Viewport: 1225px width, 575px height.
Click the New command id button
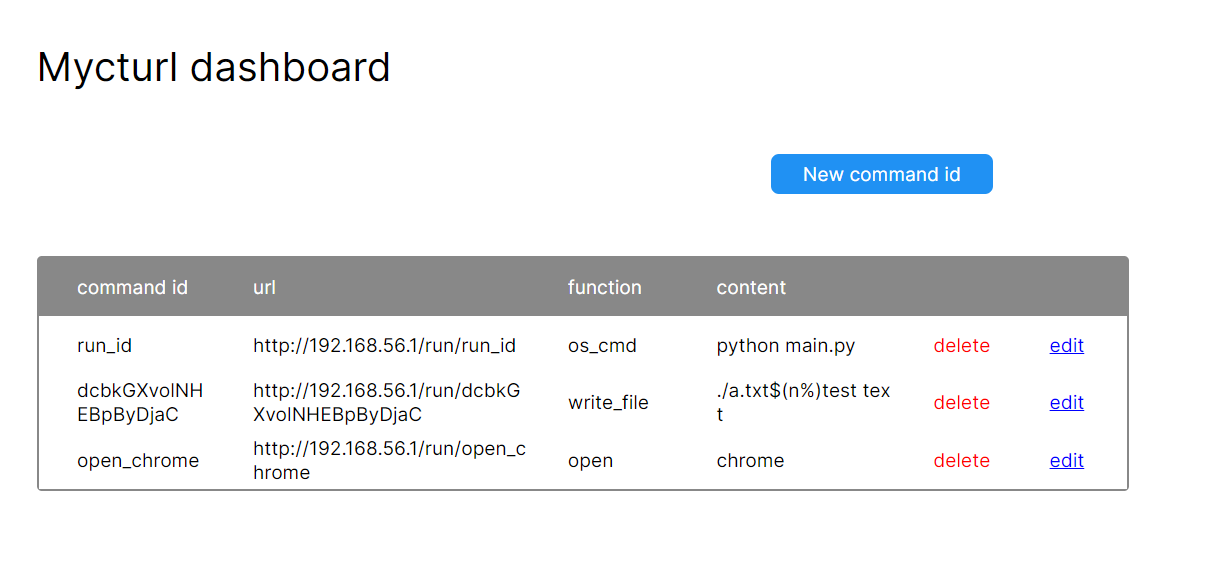881,174
